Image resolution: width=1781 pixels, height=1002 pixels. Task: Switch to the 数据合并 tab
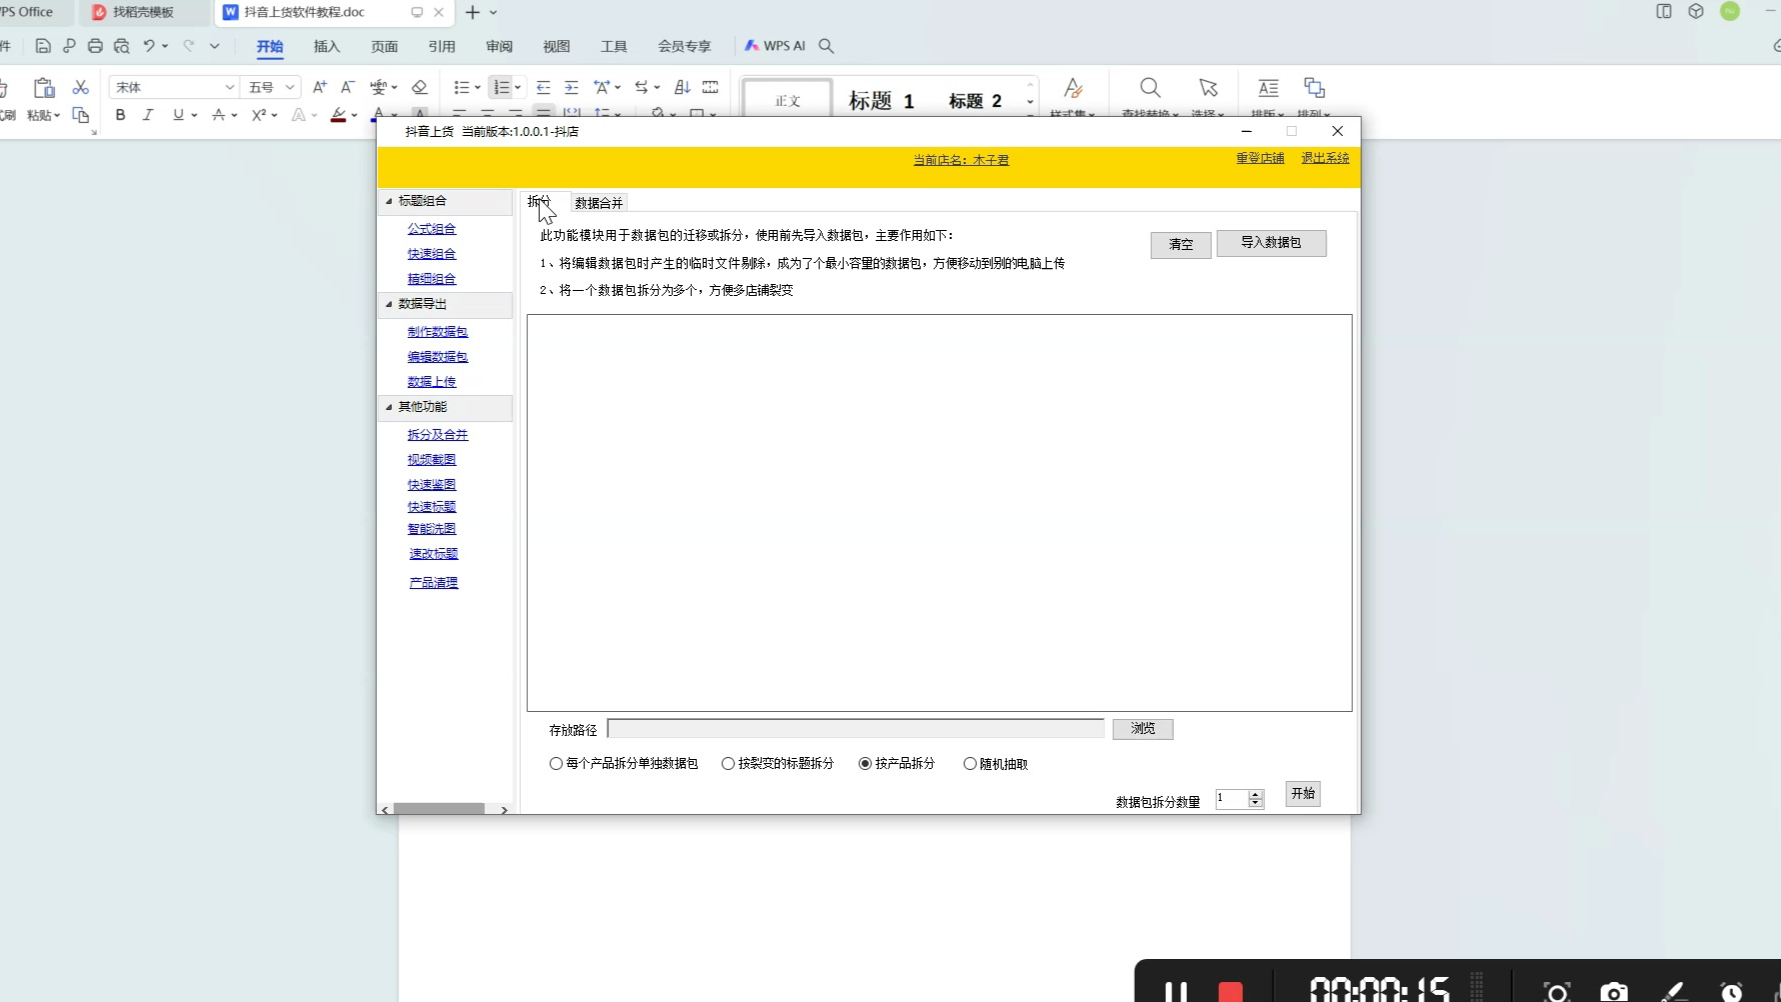[599, 203]
